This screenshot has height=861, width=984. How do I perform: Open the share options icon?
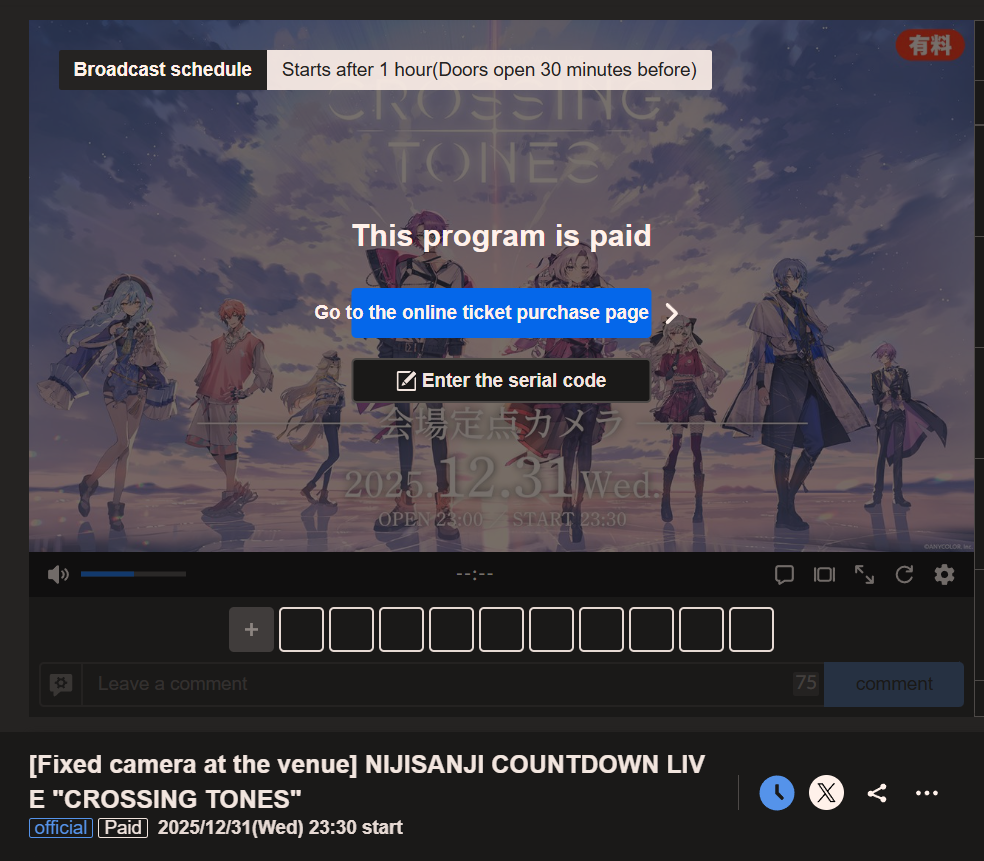click(877, 793)
